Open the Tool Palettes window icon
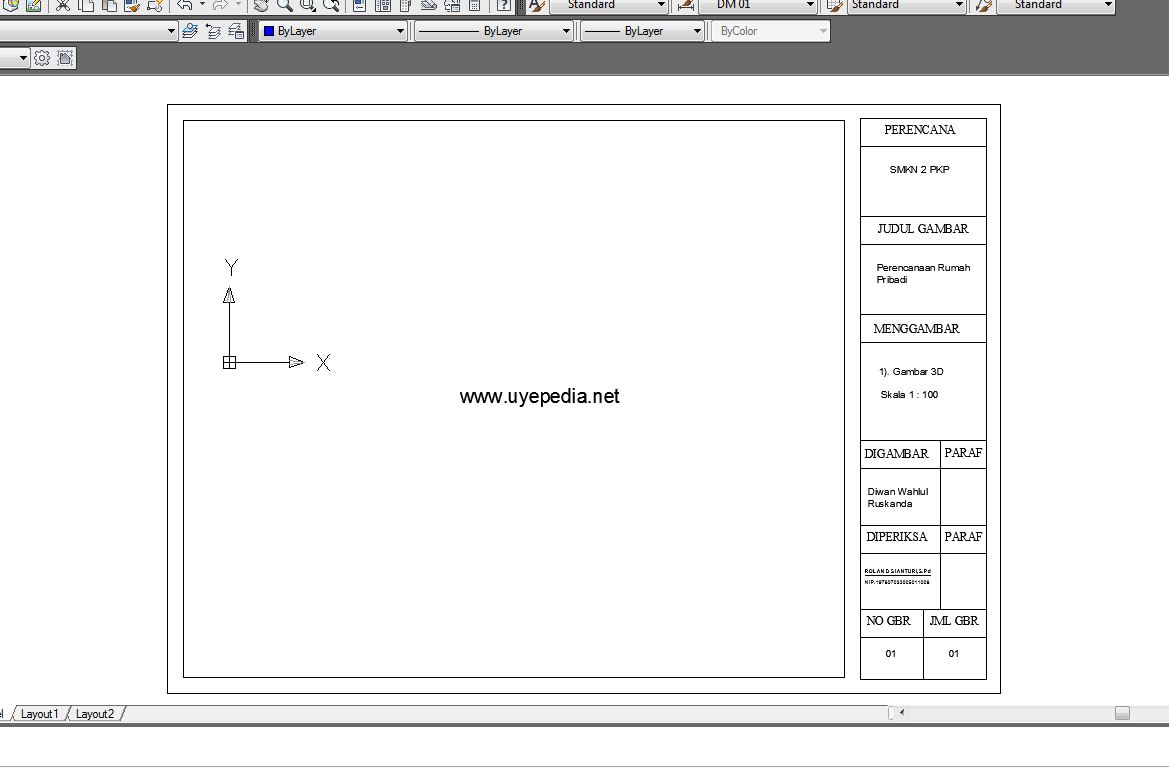The image size is (1169, 783). pyautogui.click(x=406, y=5)
